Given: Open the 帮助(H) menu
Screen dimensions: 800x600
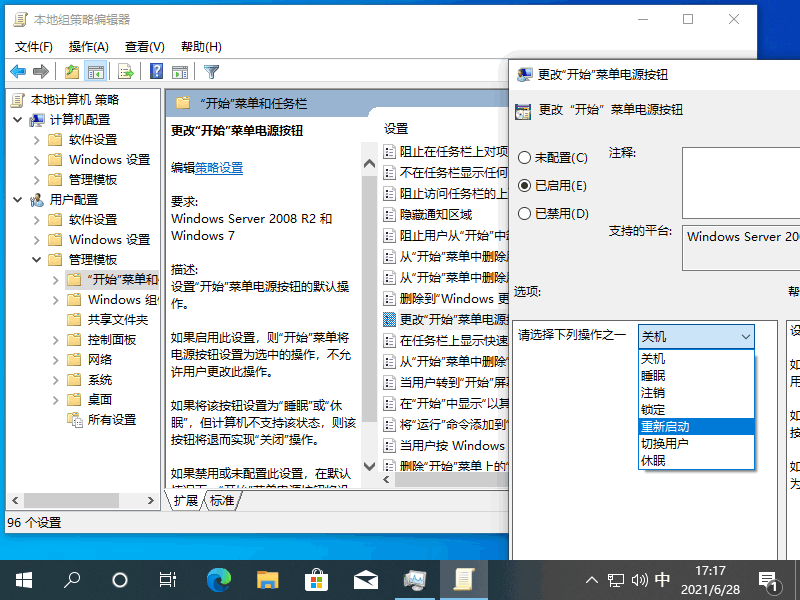Looking at the screenshot, I should pos(202,47).
